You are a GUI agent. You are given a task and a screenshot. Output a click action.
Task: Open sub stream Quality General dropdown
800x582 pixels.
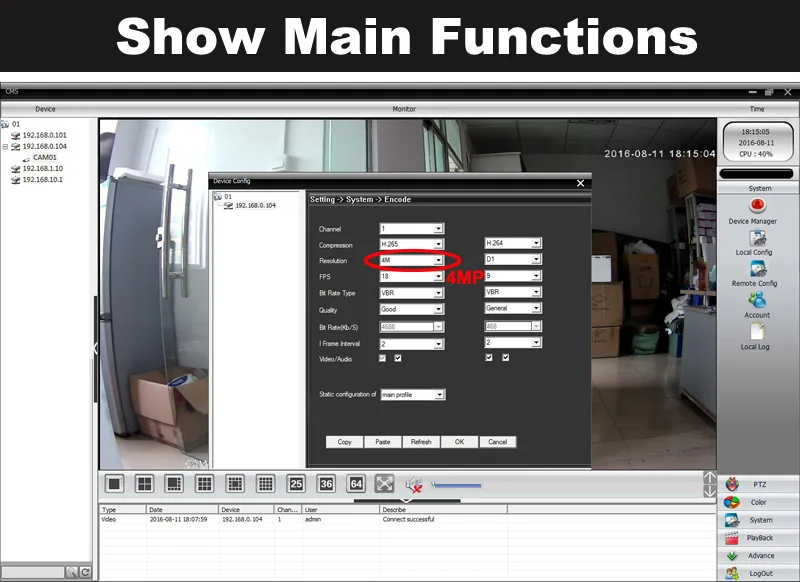pyautogui.click(x=513, y=308)
